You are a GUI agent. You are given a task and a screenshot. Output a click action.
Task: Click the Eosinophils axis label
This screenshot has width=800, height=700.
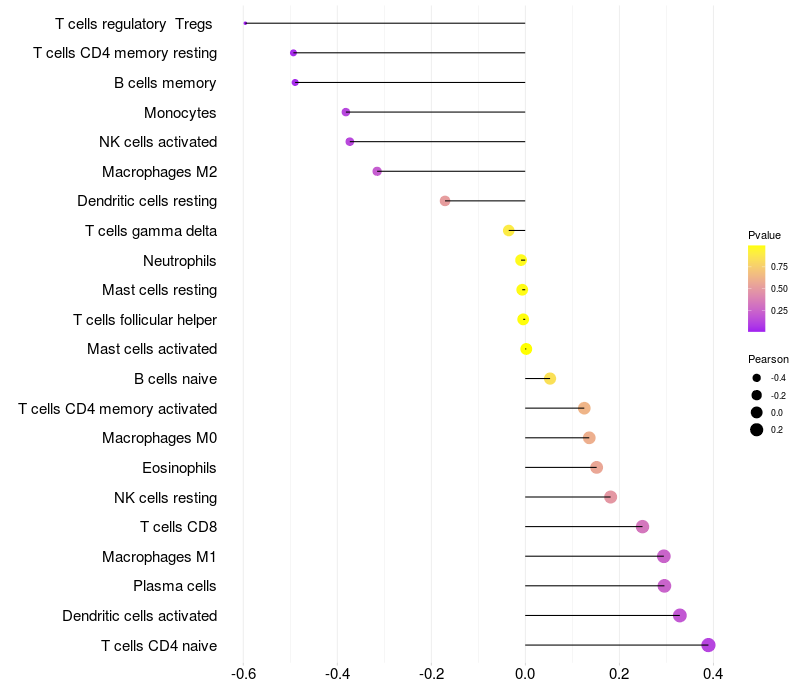(179, 468)
